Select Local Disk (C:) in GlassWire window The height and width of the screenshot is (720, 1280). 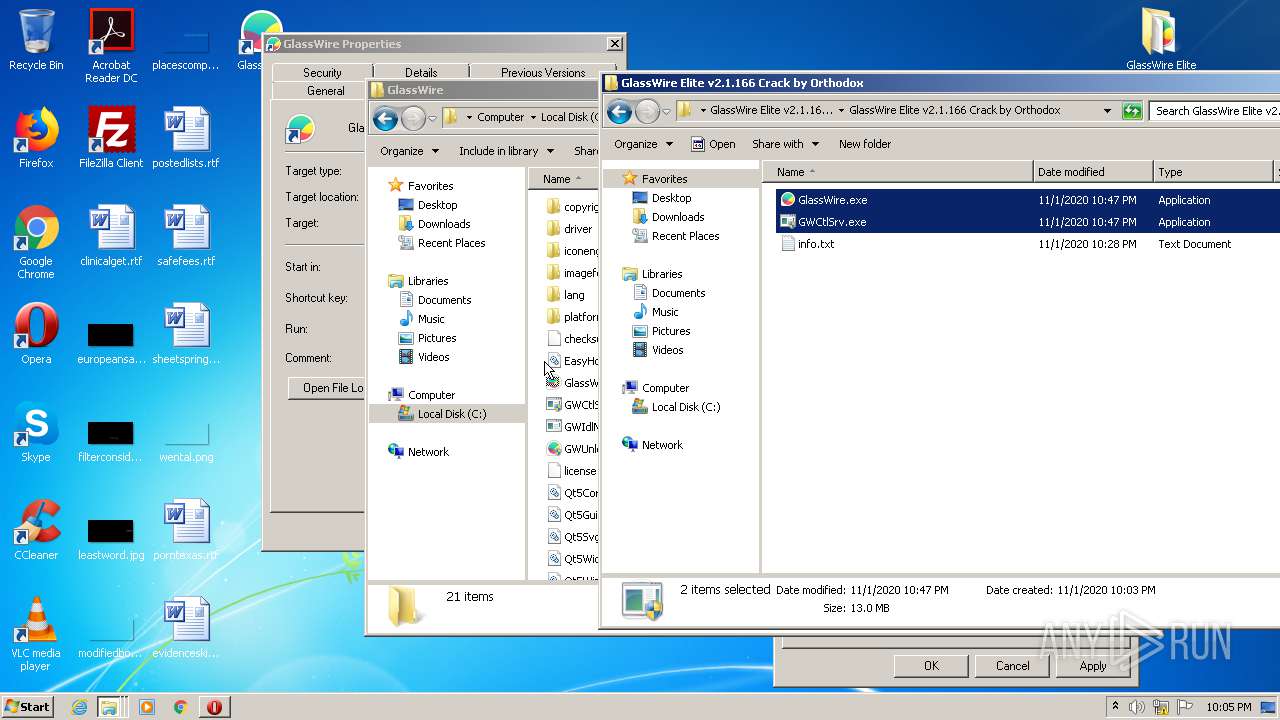tap(451, 414)
